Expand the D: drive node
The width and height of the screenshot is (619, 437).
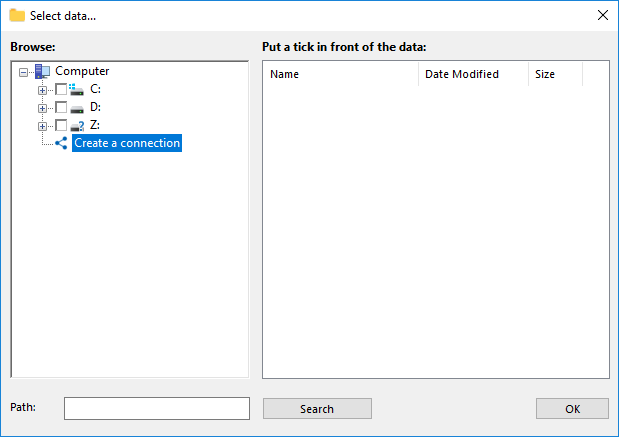pyautogui.click(x=42, y=108)
